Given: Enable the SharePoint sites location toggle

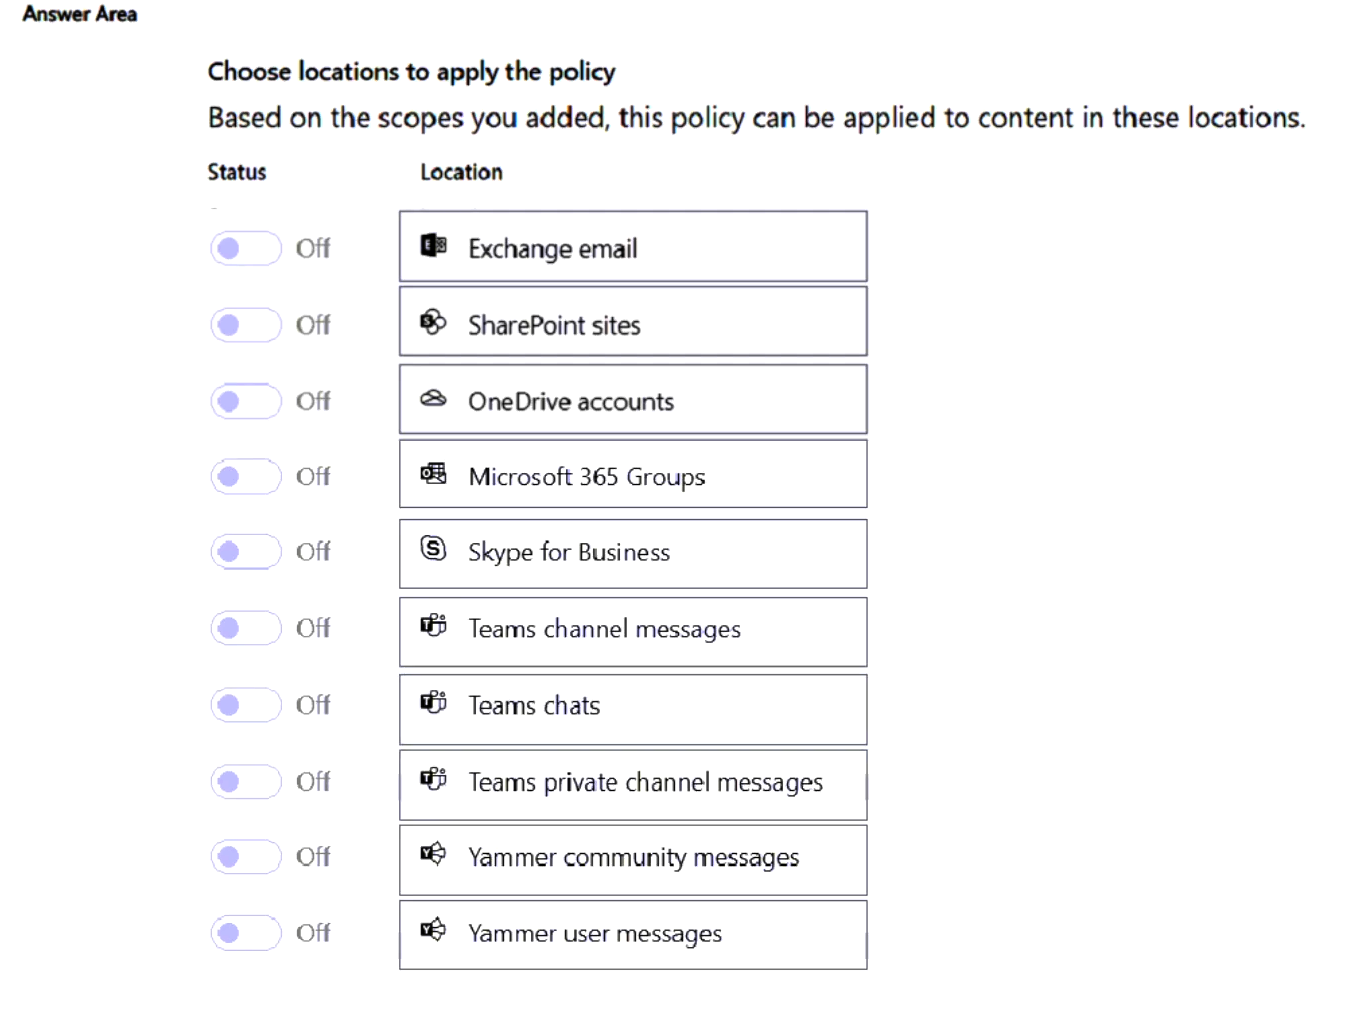Looking at the screenshot, I should [x=246, y=325].
